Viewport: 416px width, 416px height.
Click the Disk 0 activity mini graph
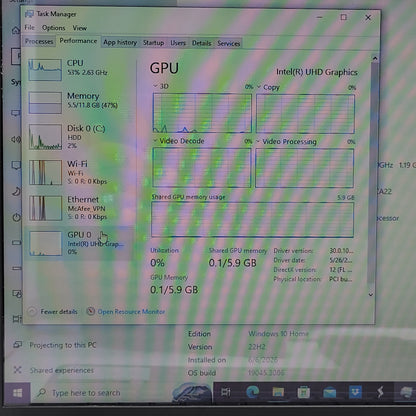click(45, 137)
